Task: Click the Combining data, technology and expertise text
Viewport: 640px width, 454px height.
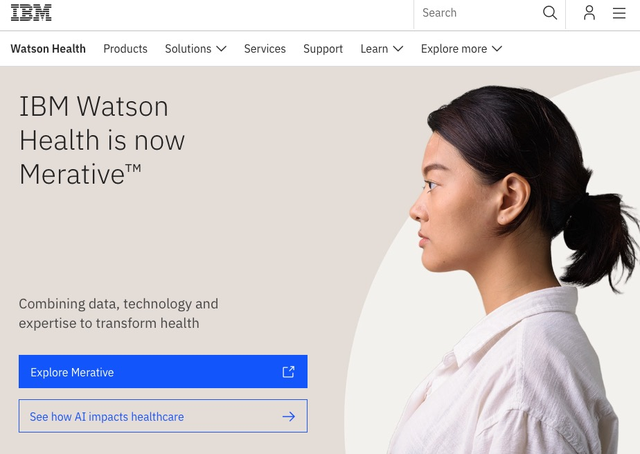Action: point(118,314)
